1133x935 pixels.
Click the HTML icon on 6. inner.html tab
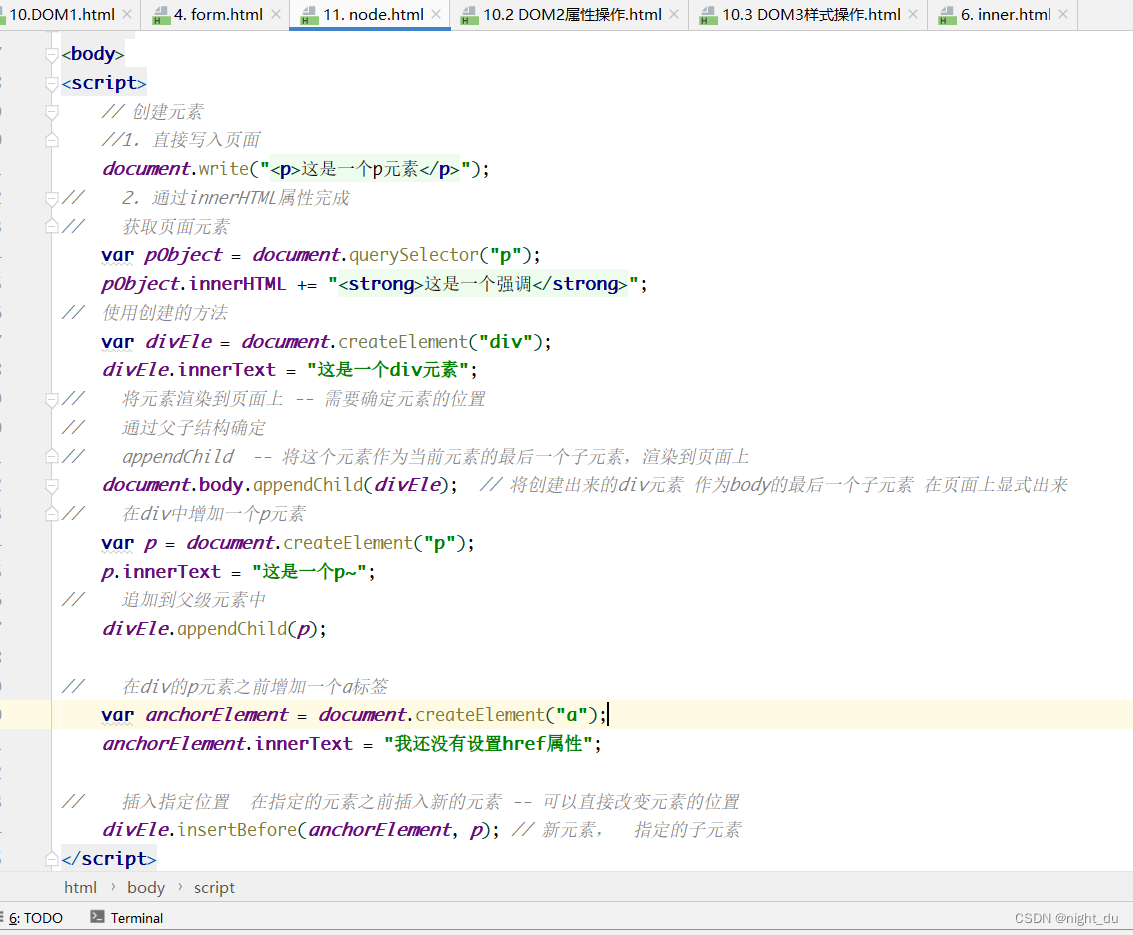[x=946, y=15]
